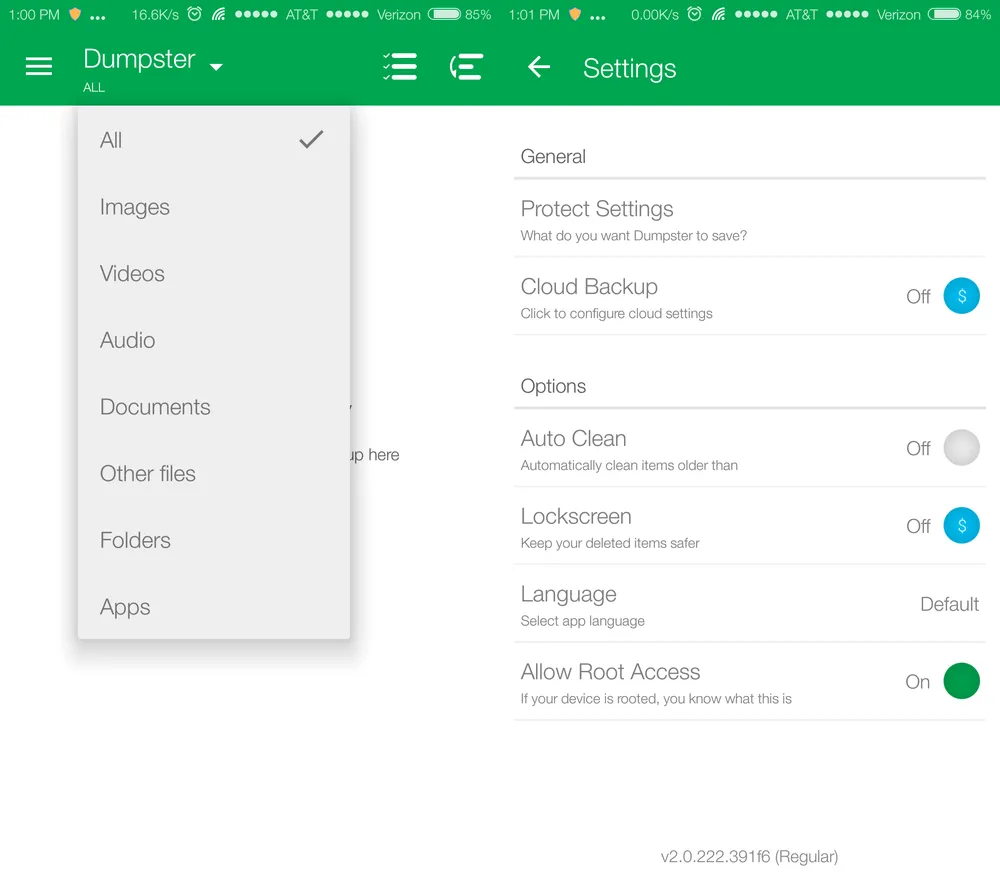Viewport: 1000px width, 889px height.
Task: Disable the Allow Root Access toggle
Action: [961, 681]
